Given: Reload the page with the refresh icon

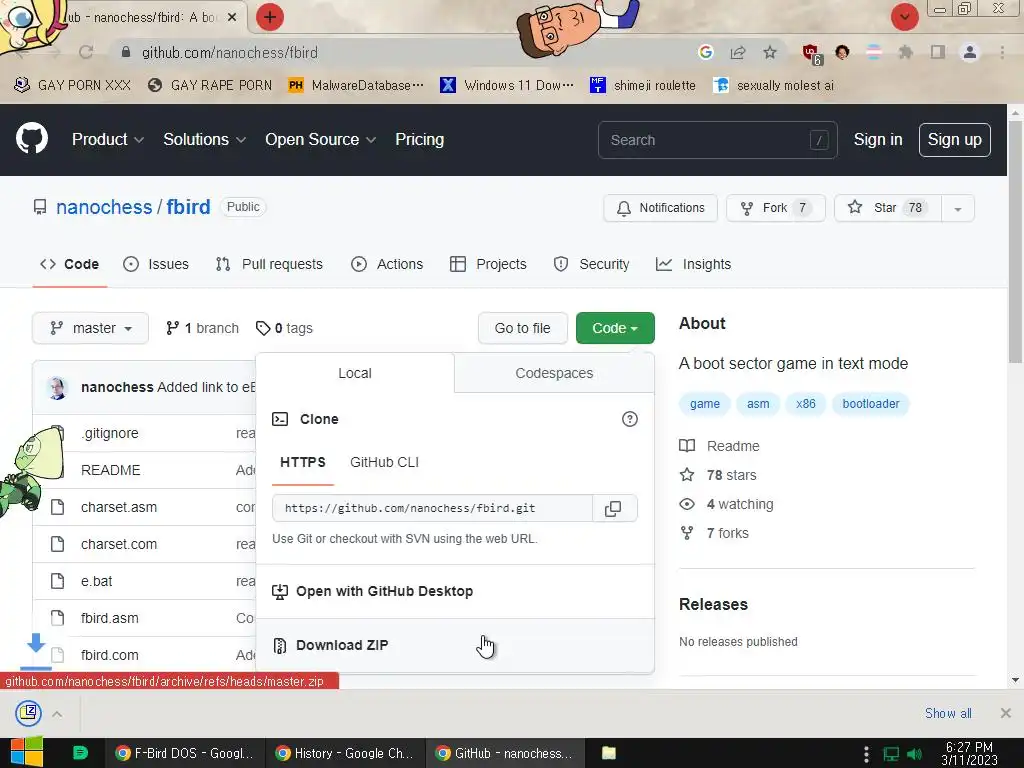Looking at the screenshot, I should [x=86, y=52].
